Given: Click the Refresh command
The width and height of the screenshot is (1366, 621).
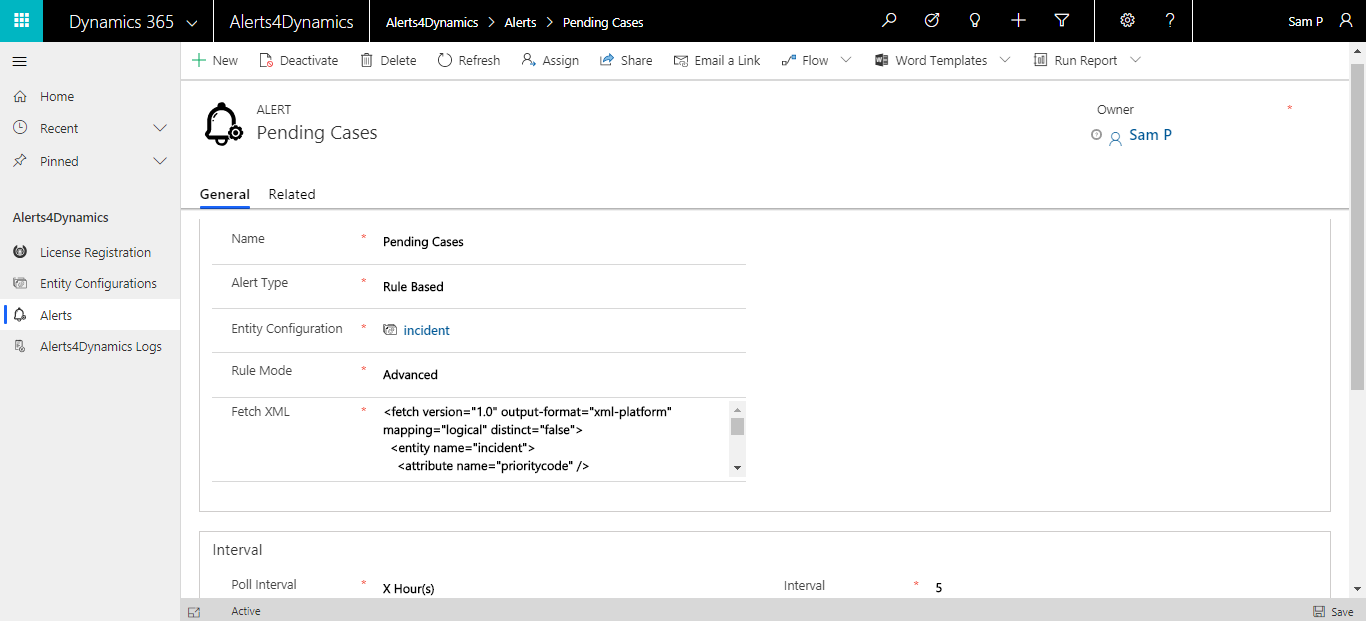Looking at the screenshot, I should point(469,60).
